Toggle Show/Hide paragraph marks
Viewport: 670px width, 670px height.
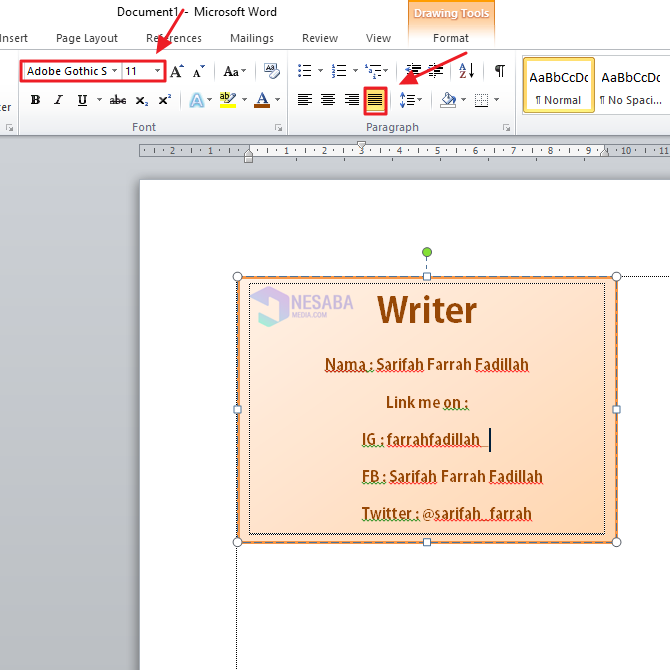point(500,71)
